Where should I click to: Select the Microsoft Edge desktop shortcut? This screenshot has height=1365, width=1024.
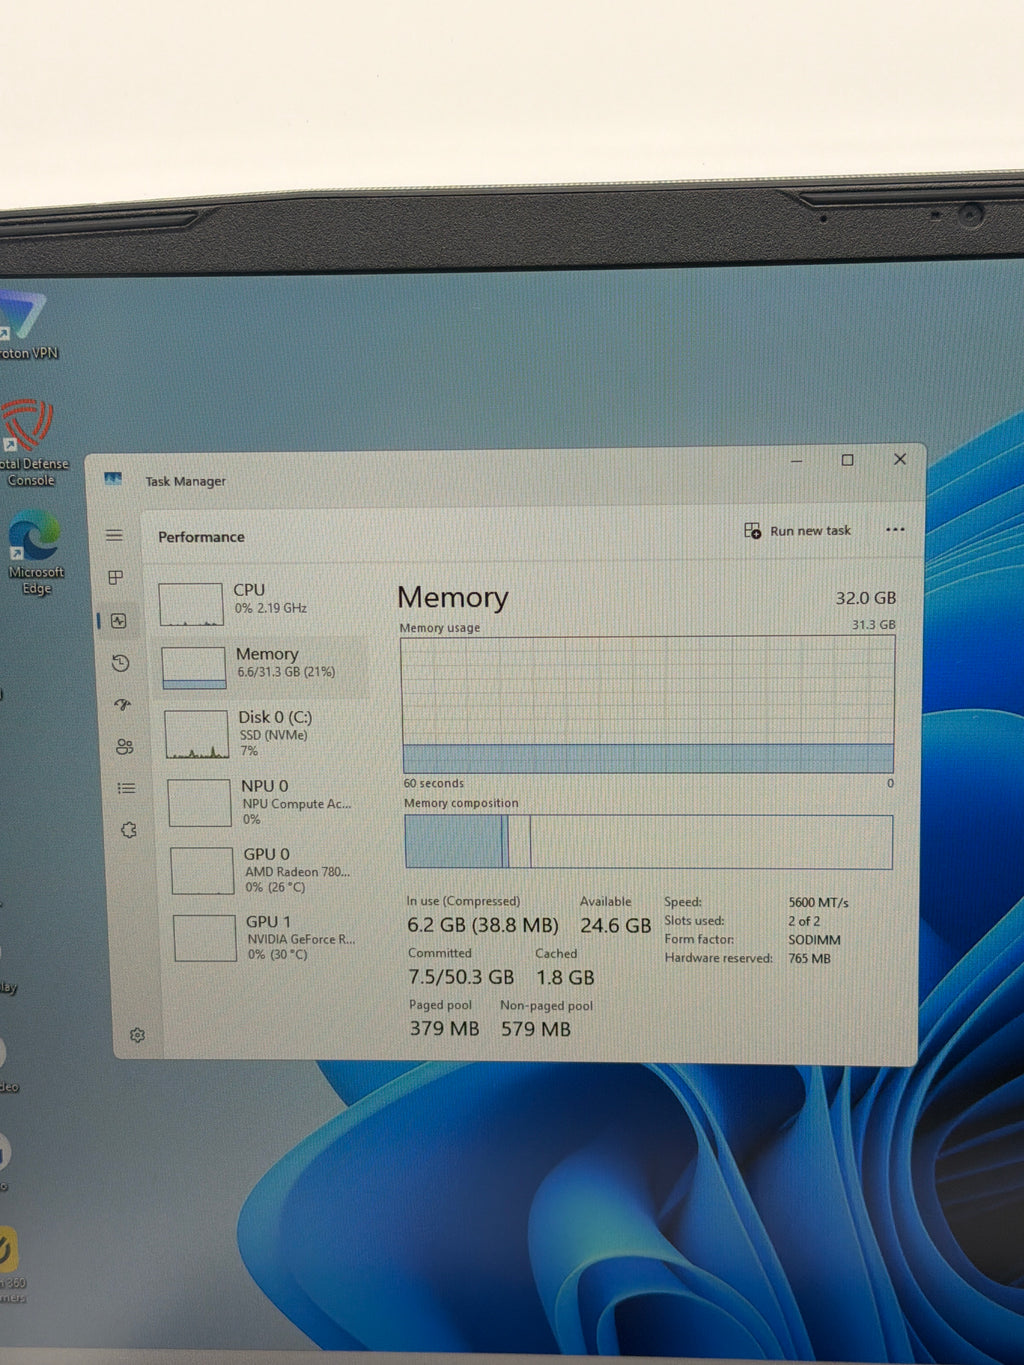pos(34,552)
